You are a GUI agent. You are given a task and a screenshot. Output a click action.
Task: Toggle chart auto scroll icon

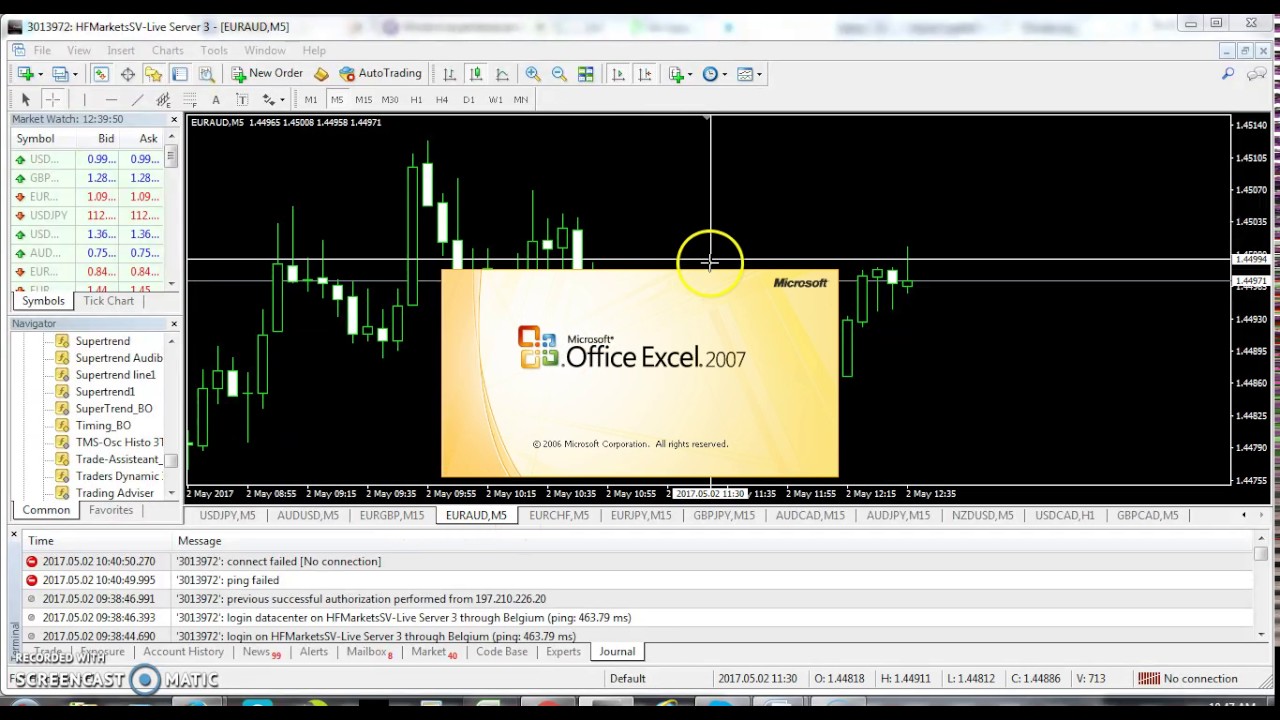618,74
